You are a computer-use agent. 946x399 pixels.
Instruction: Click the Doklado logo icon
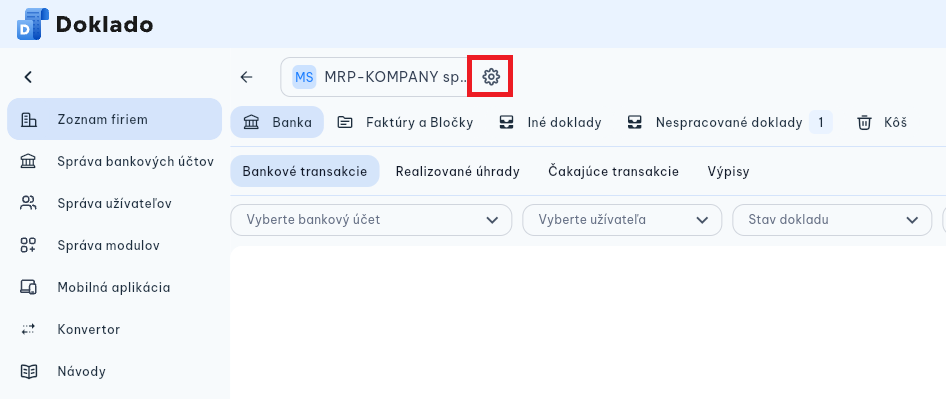click(x=33, y=24)
